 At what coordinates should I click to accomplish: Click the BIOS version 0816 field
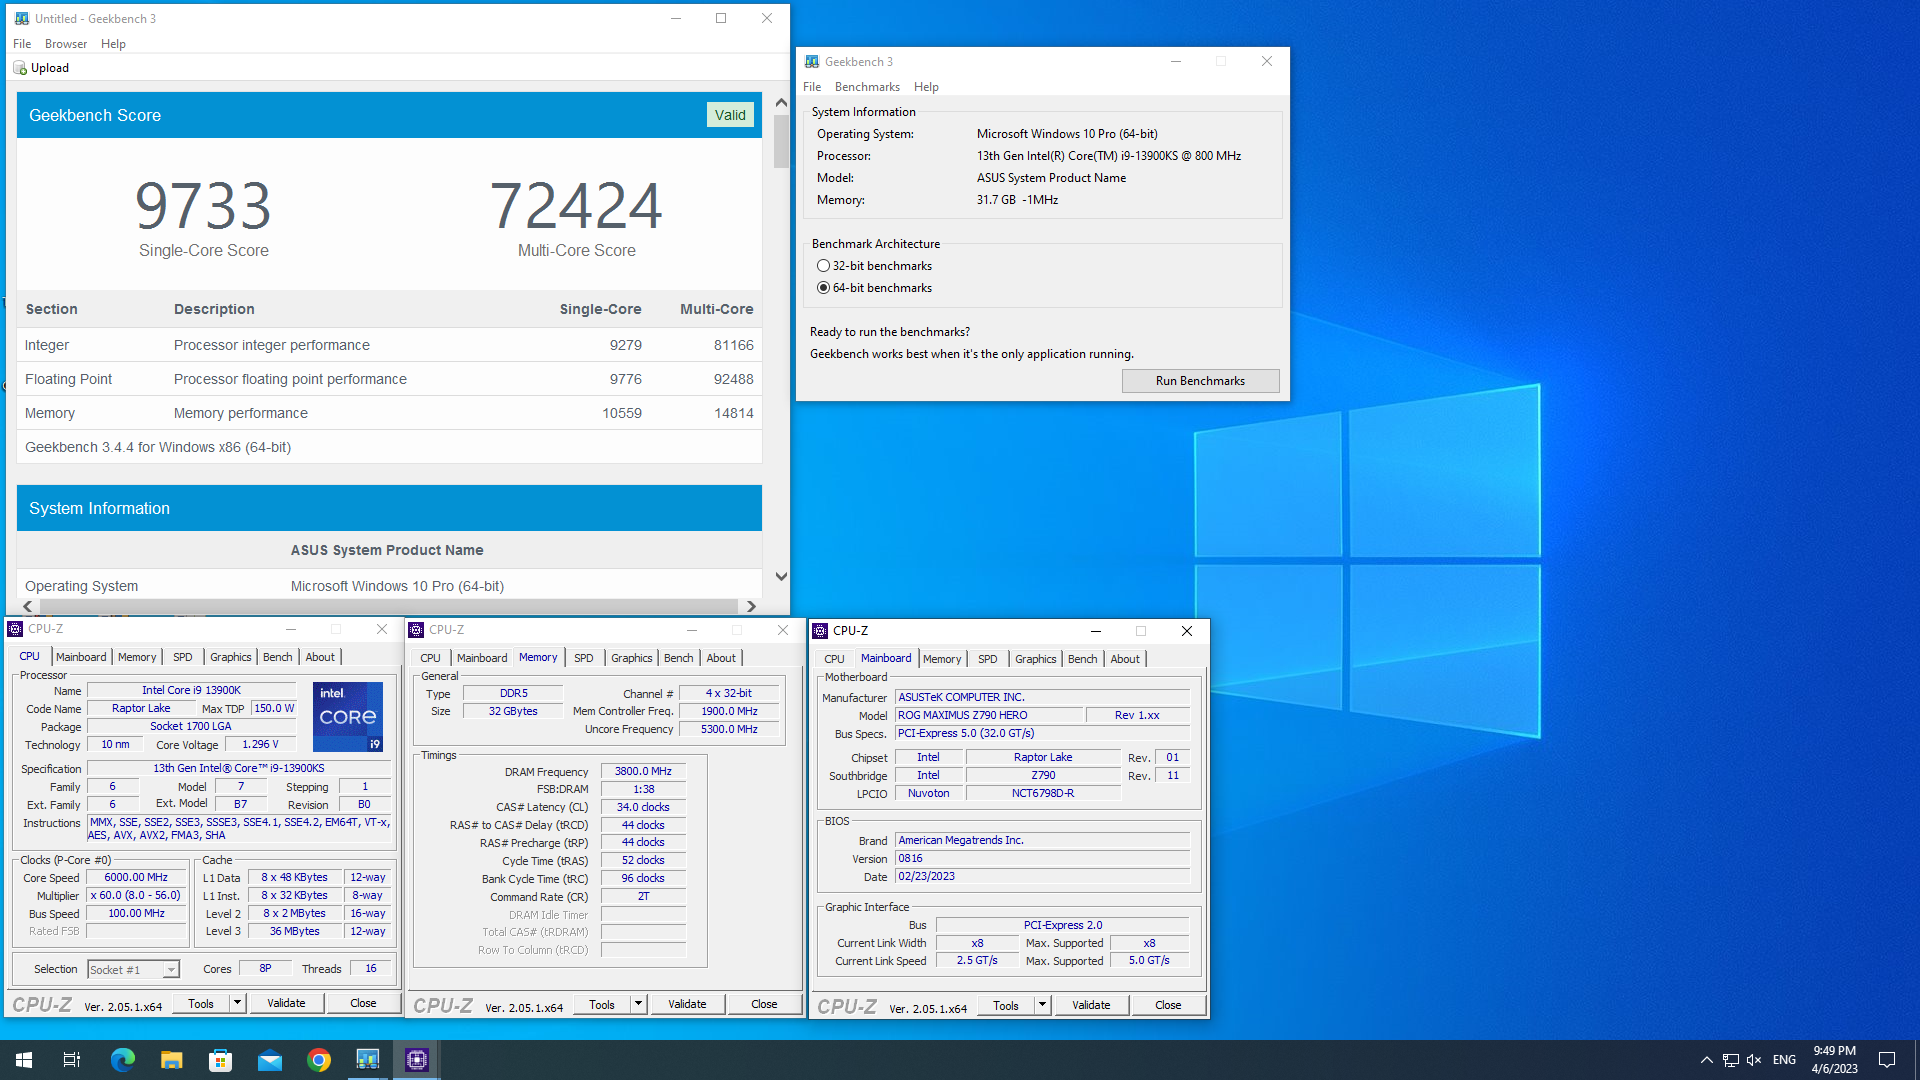(1042, 858)
